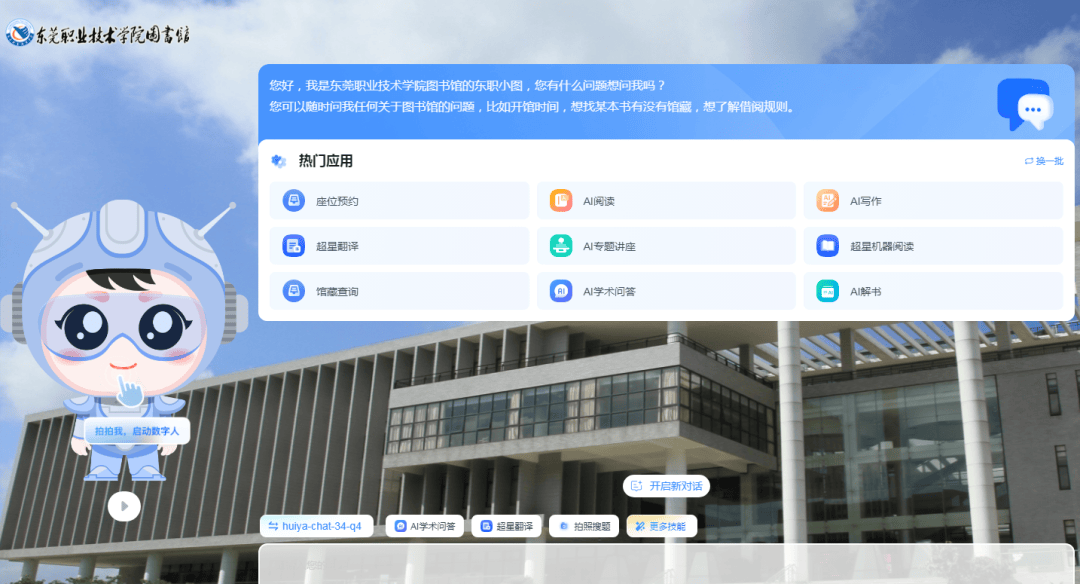Expand the 更多技能 more skills menu
Image resolution: width=1080 pixels, height=584 pixels.
(x=661, y=526)
